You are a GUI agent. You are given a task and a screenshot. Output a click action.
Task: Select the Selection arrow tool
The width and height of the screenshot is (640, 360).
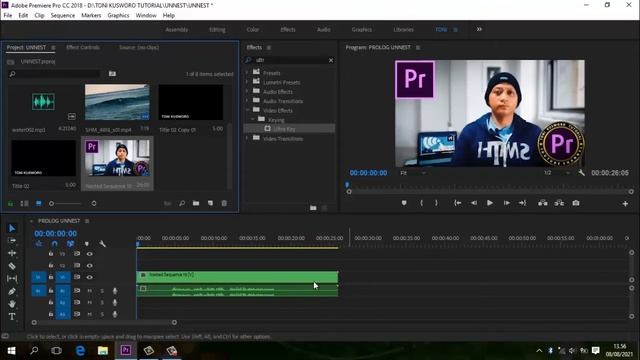pyautogui.click(x=12, y=228)
